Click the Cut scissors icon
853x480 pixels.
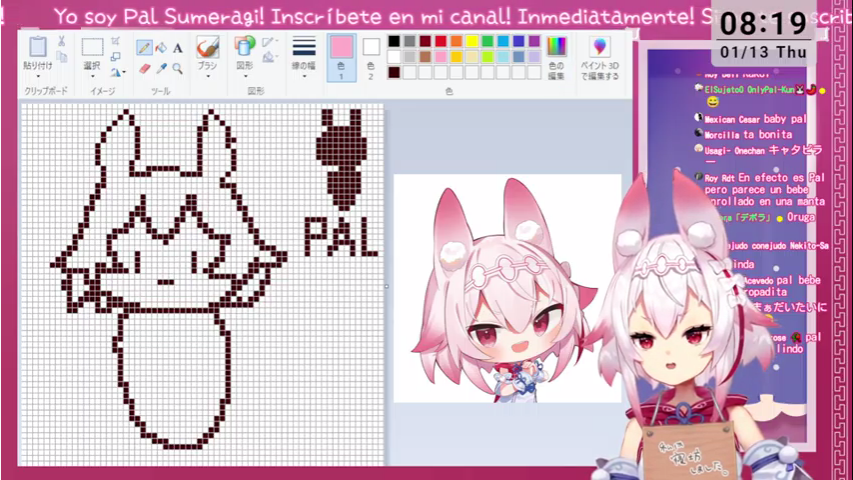click(61, 41)
